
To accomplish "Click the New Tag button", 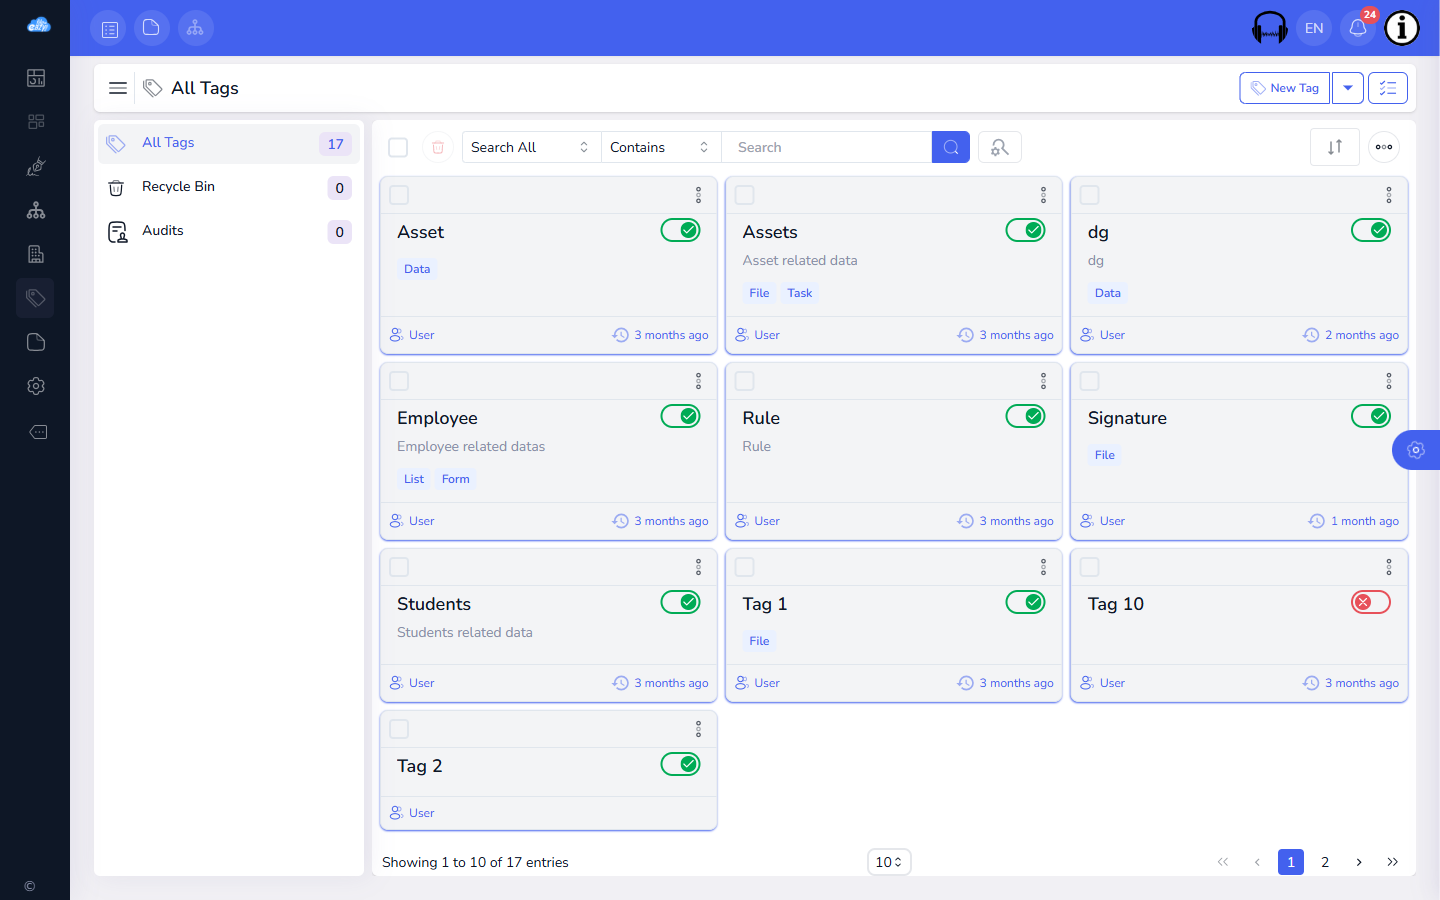I will [1285, 88].
